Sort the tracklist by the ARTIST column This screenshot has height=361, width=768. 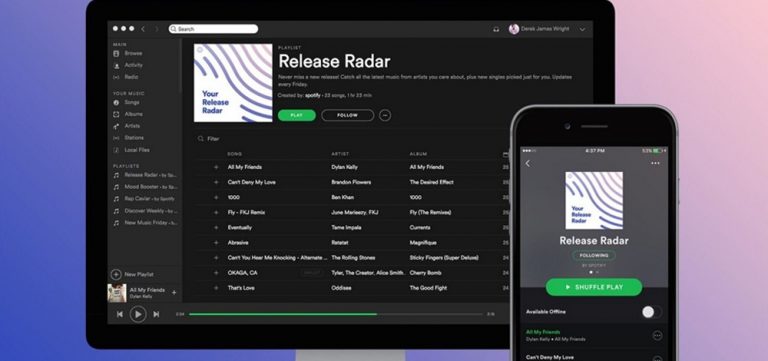(x=340, y=154)
